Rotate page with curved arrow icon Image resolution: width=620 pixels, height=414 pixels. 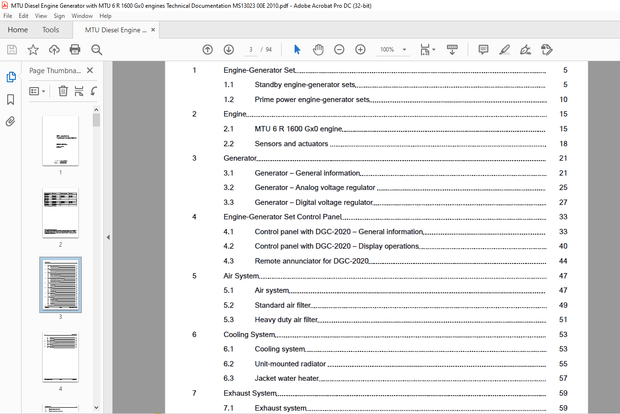point(94,91)
